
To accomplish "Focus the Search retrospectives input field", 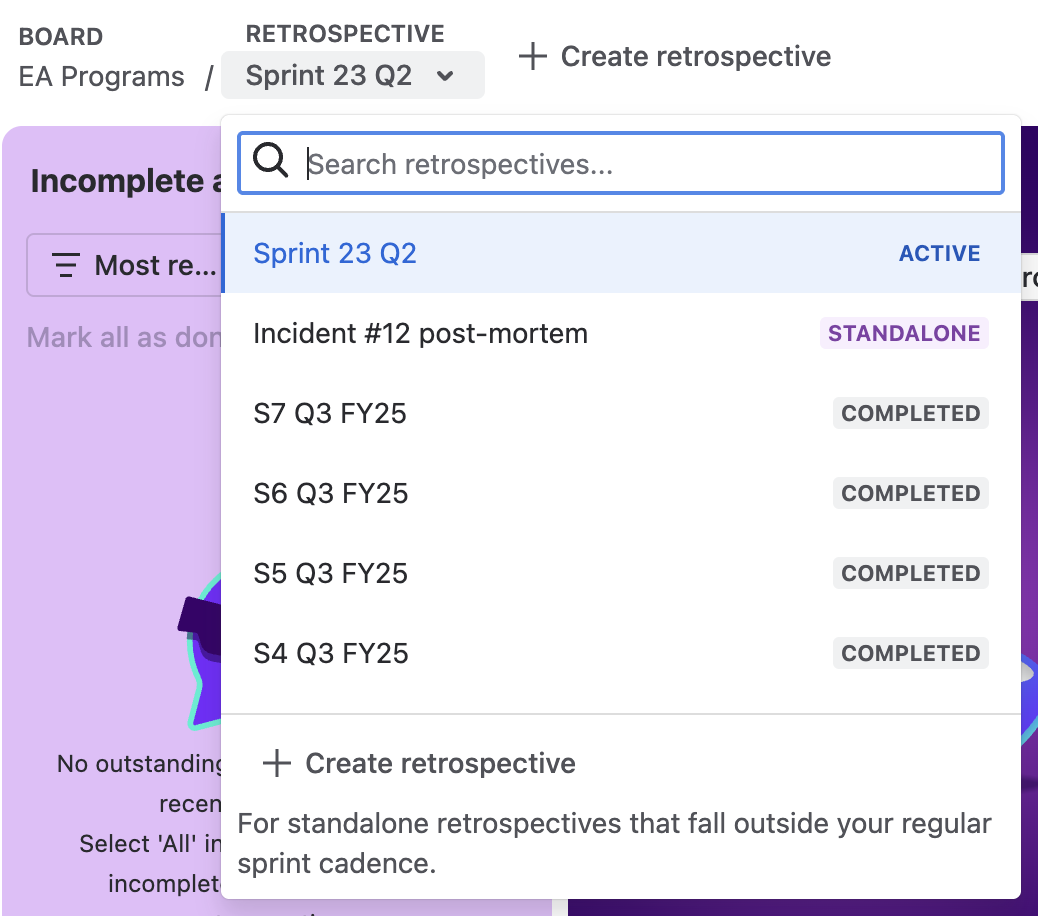I will (x=621, y=163).
